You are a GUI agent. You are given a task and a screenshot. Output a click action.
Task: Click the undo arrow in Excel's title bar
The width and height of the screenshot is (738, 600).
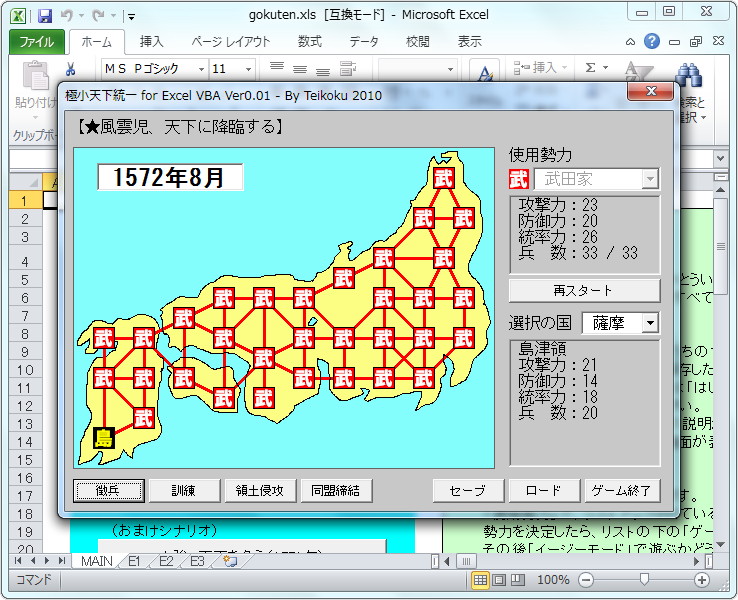[x=66, y=16]
